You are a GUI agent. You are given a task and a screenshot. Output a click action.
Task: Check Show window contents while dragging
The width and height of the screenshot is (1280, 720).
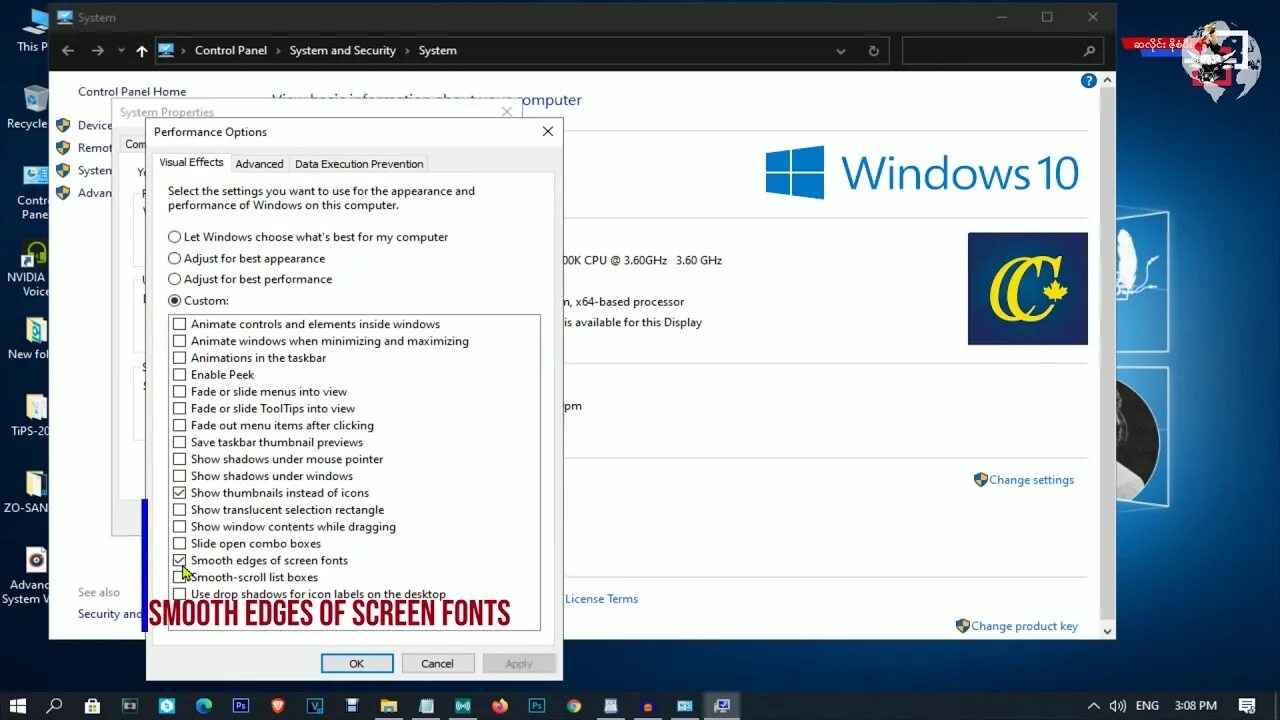[180, 527]
